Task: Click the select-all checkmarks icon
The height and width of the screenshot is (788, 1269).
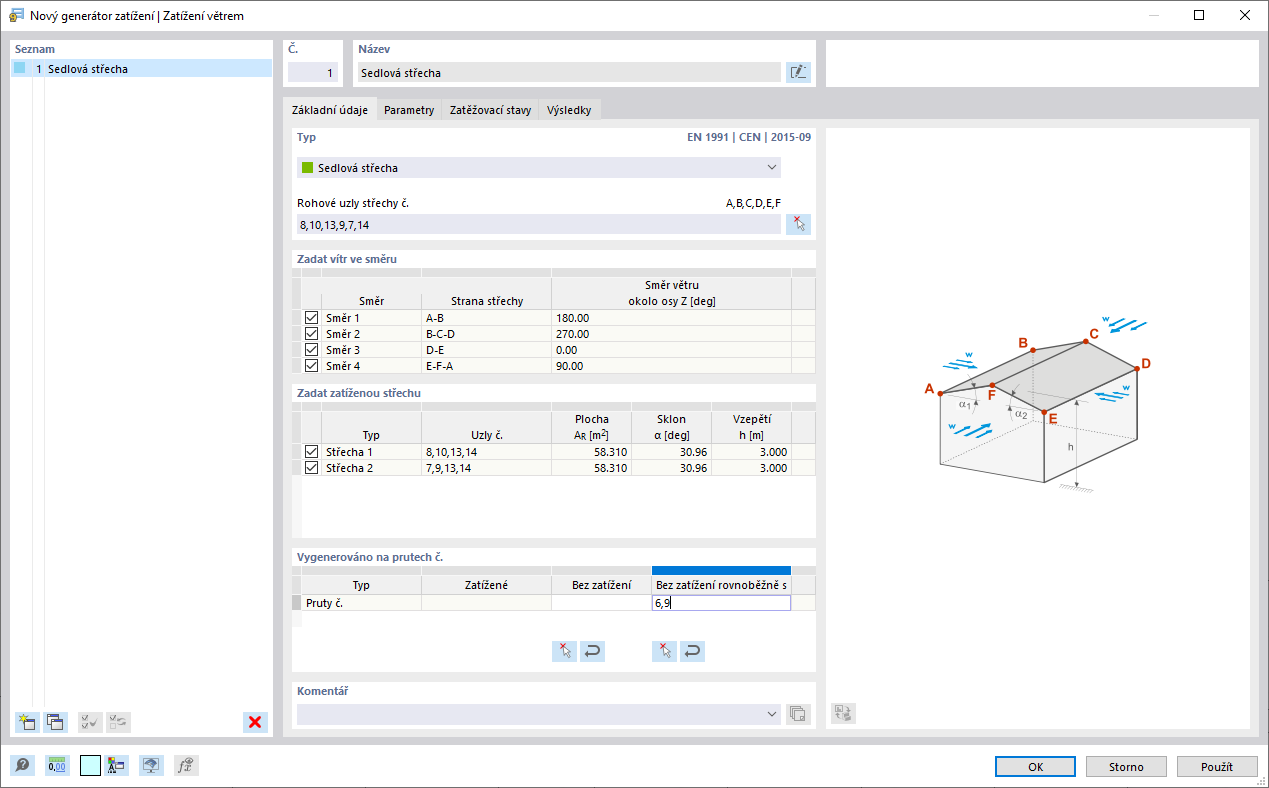Action: click(x=90, y=722)
